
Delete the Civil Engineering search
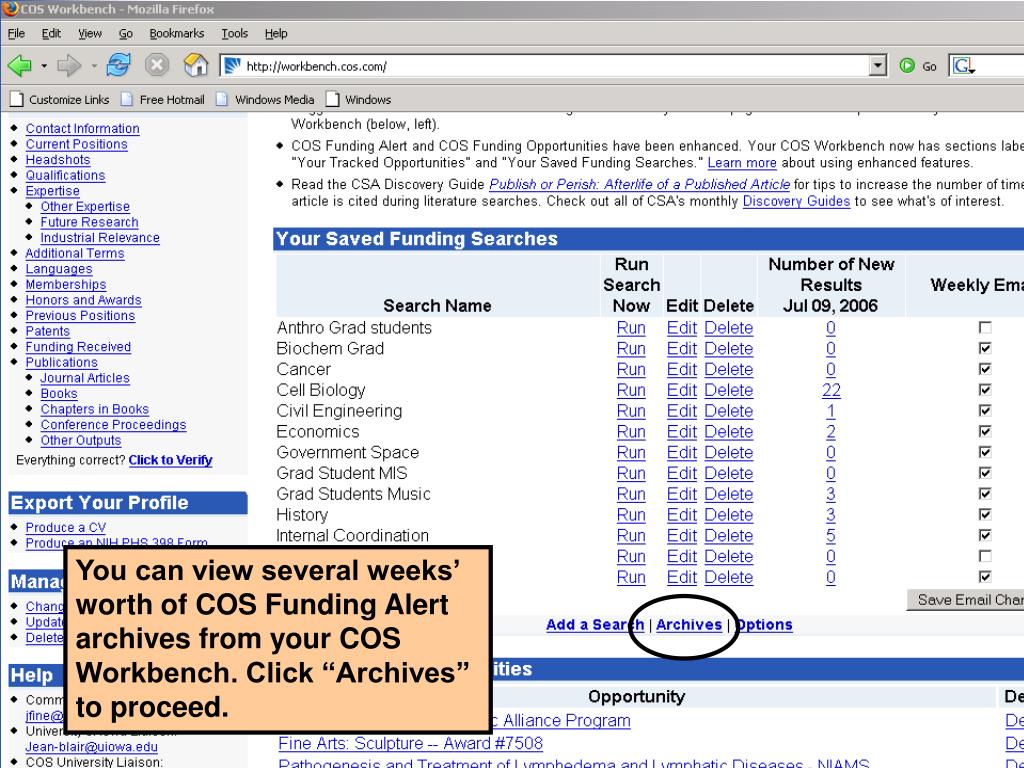coord(729,411)
